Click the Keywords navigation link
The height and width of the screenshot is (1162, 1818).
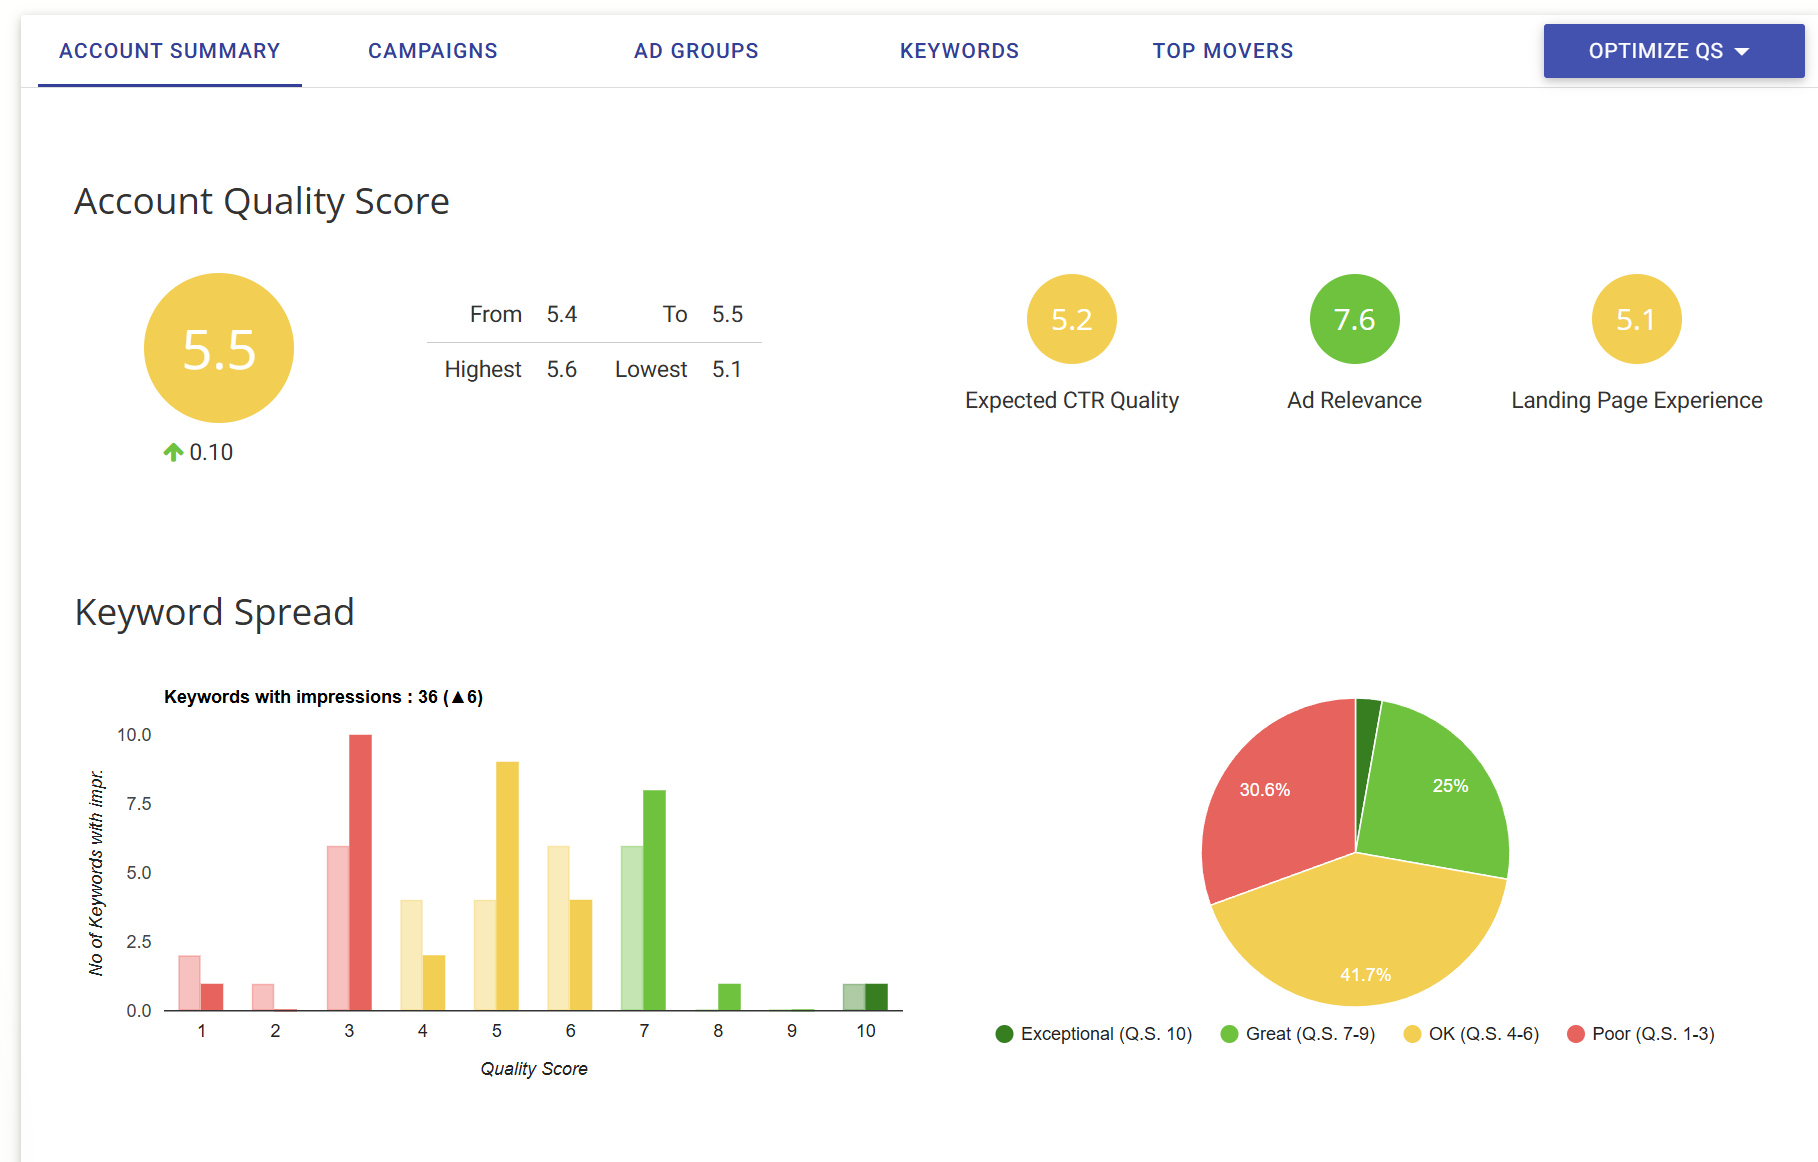(x=959, y=50)
